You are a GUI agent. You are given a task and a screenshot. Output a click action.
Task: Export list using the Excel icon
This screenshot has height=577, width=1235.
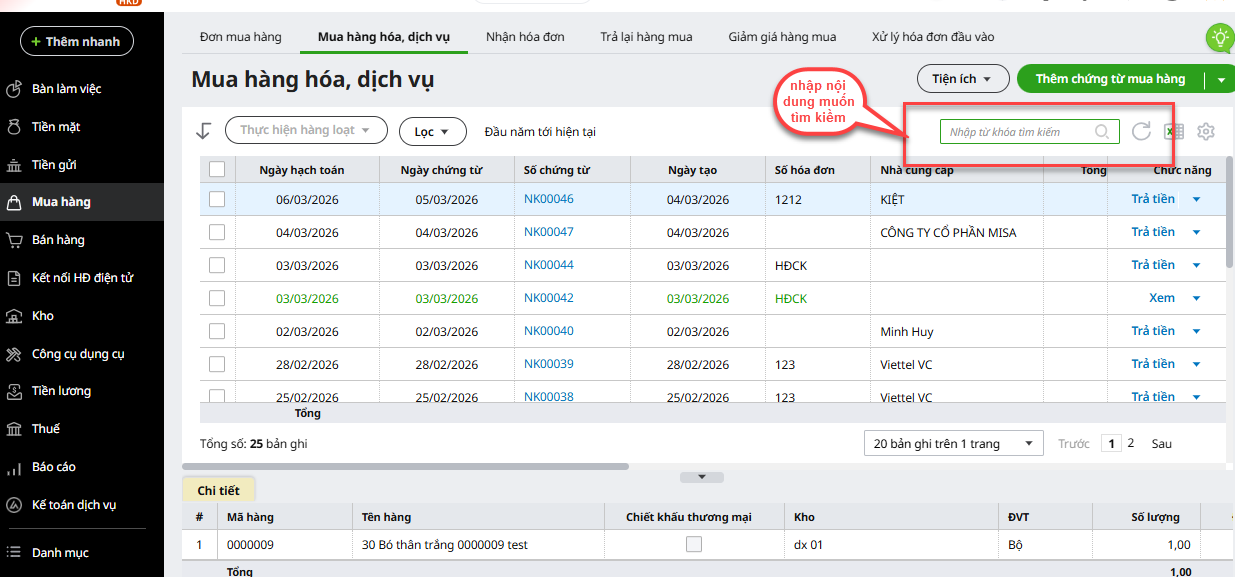click(x=1174, y=132)
